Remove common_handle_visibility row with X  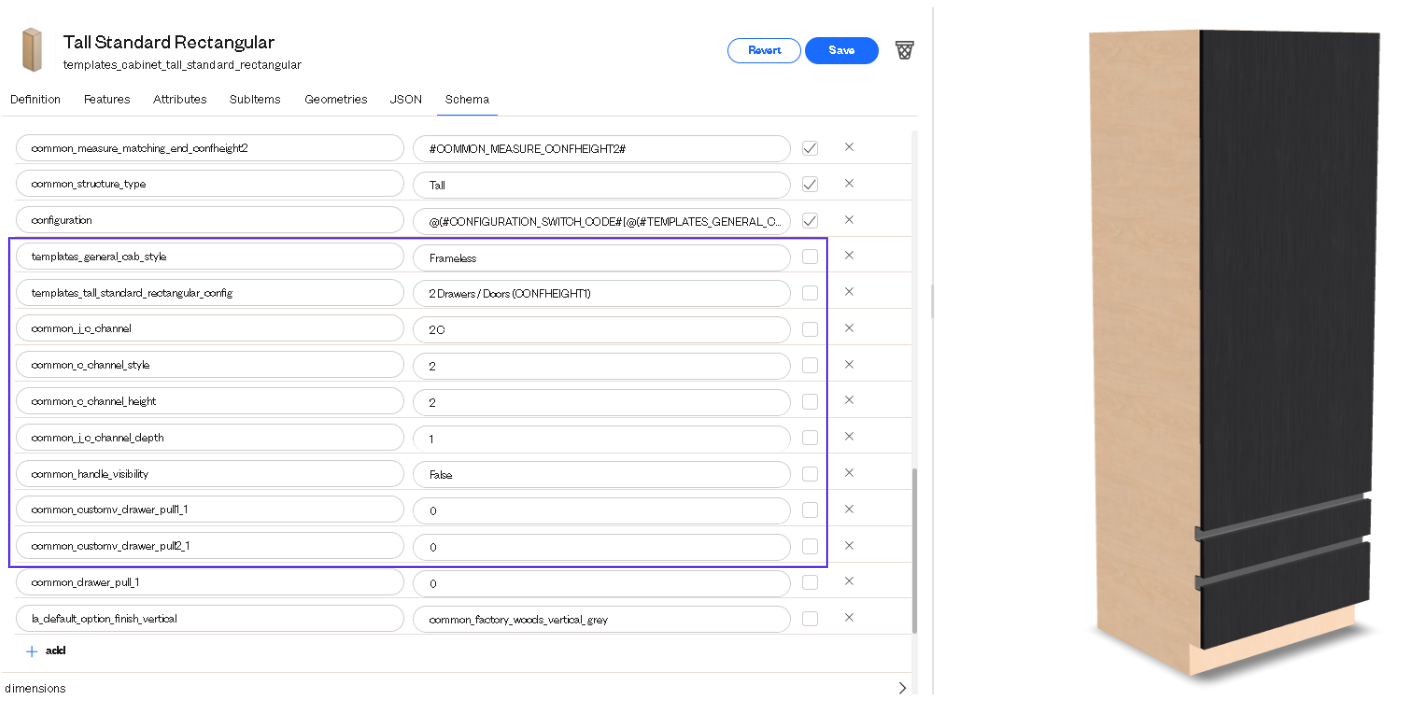(x=849, y=473)
